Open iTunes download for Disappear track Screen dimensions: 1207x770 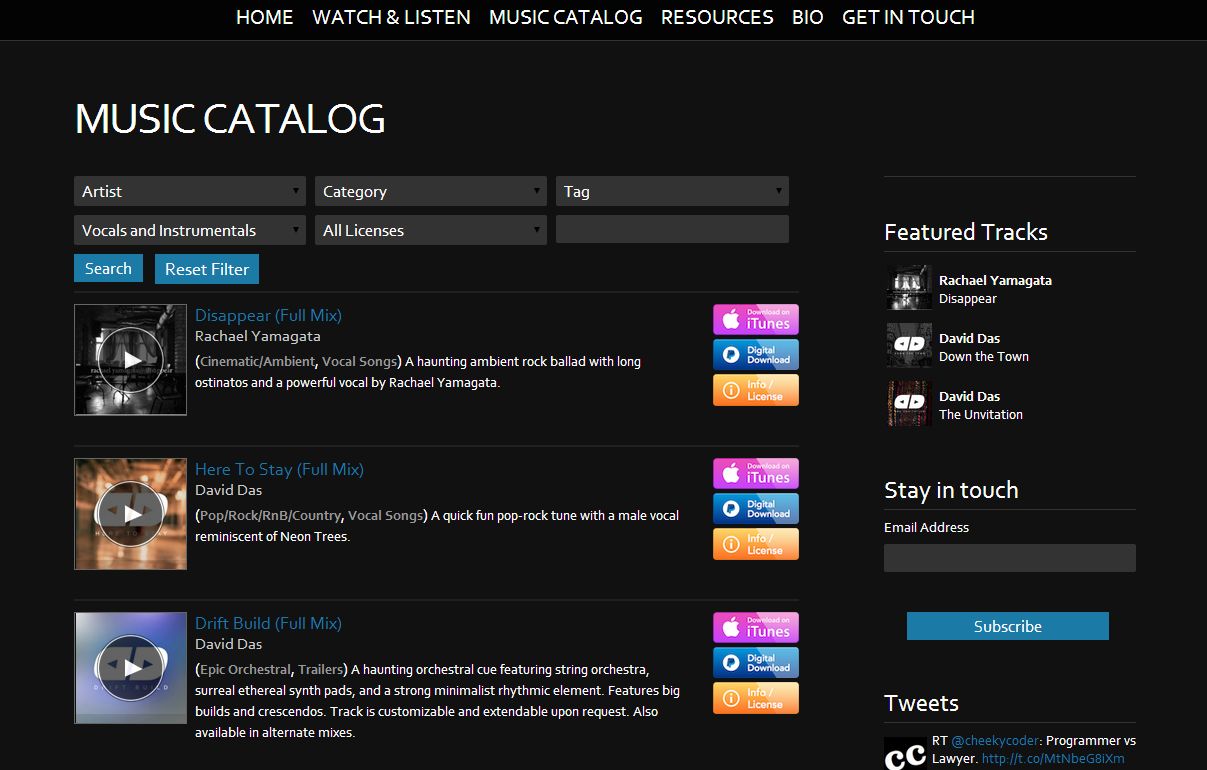pyautogui.click(x=755, y=319)
